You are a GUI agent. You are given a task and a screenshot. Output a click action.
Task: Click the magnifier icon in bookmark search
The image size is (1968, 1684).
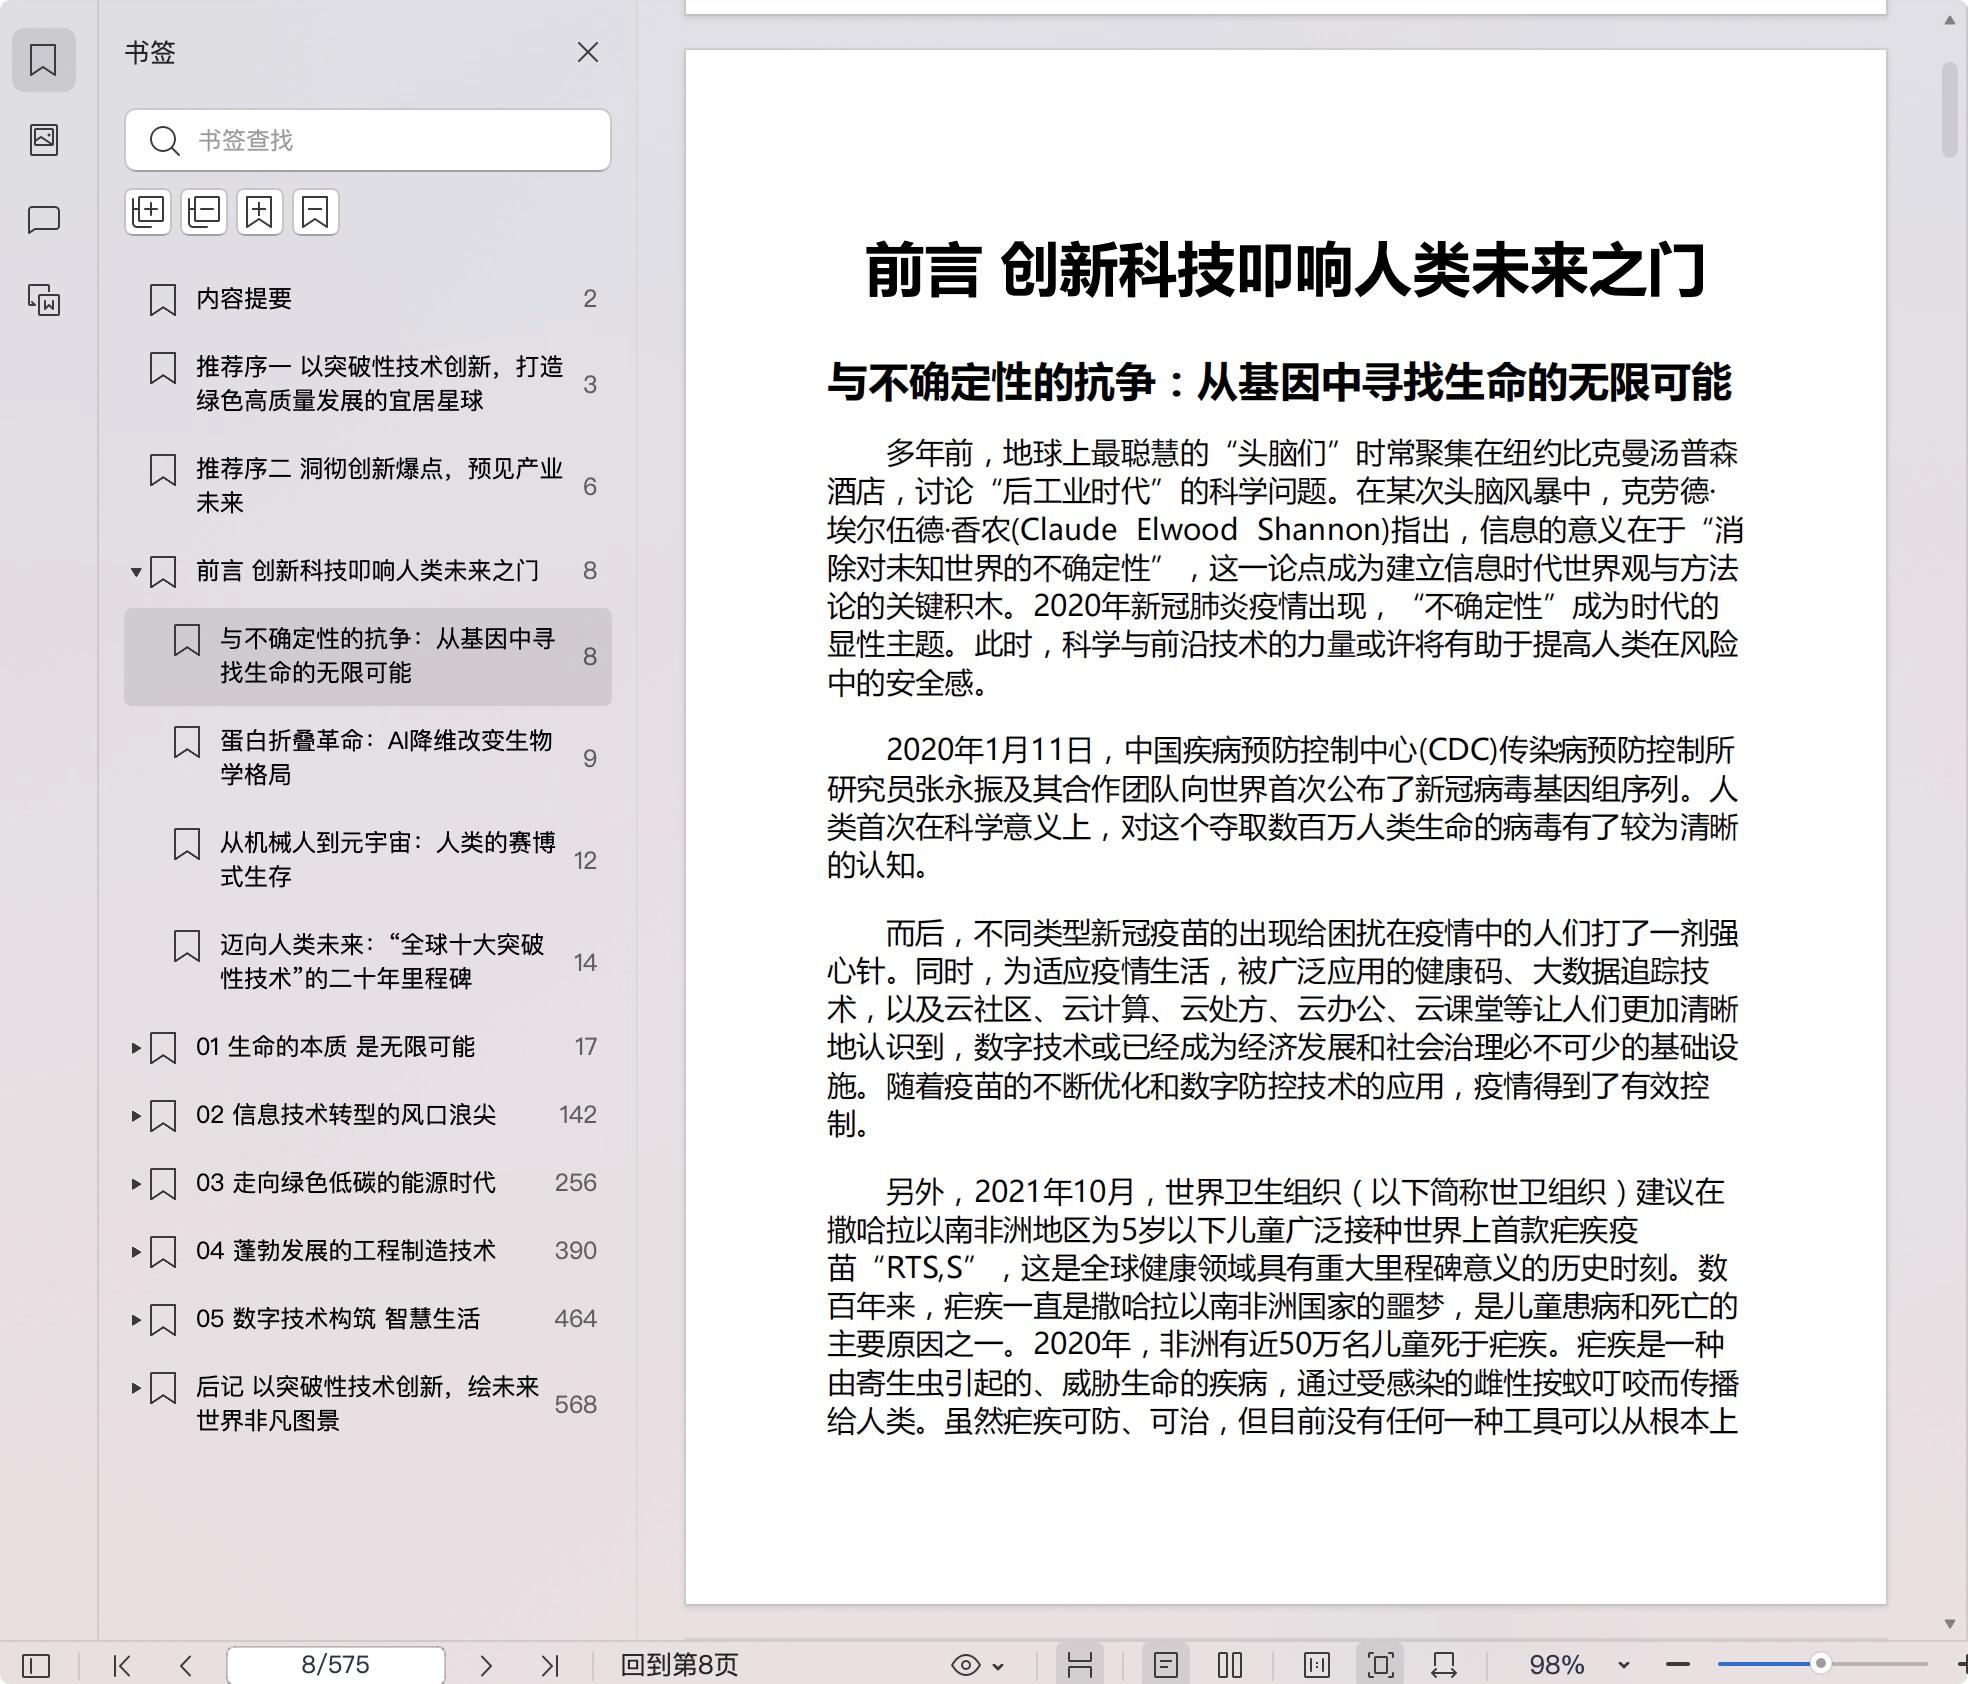164,140
